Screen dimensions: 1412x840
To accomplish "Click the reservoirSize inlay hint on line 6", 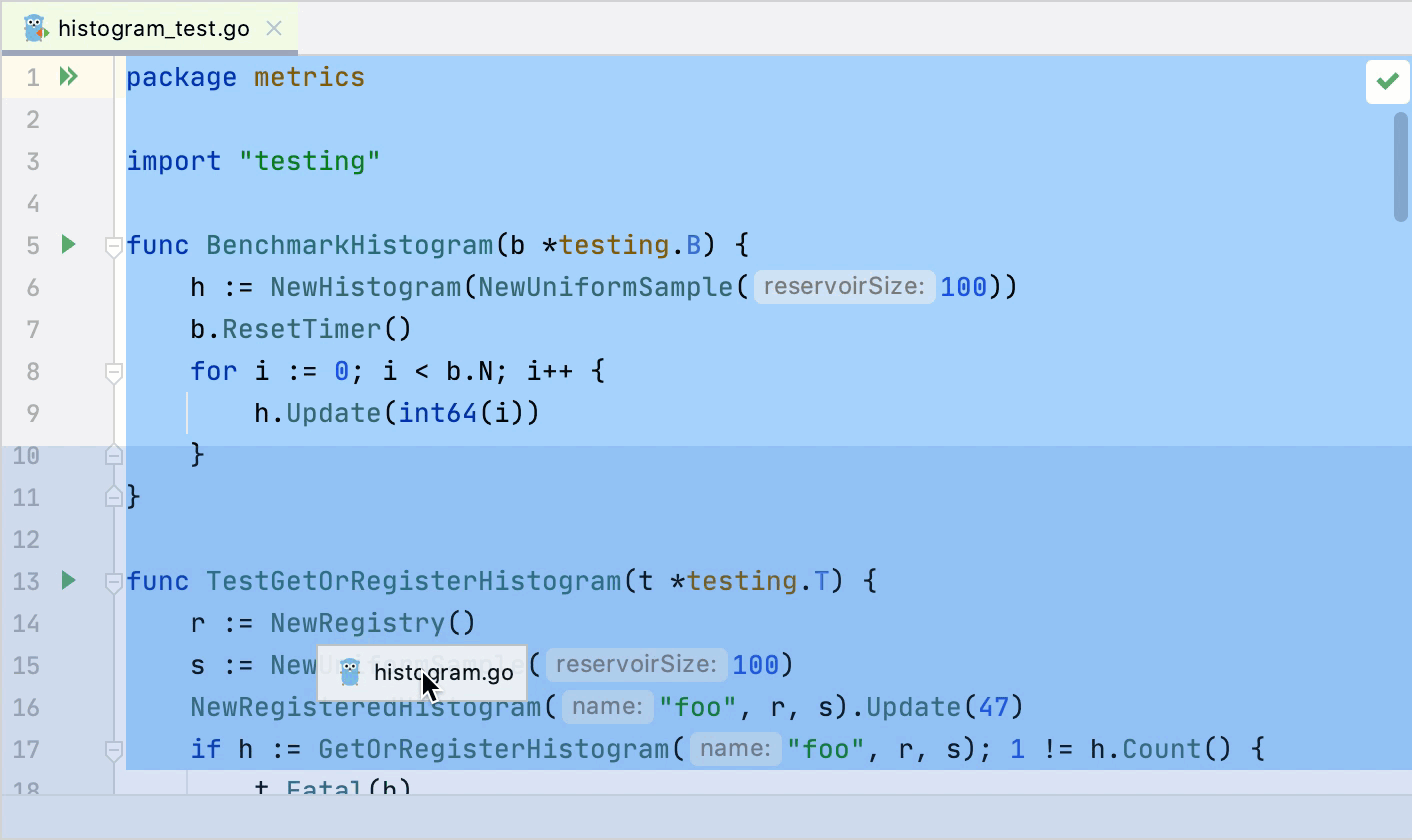I will [844, 287].
